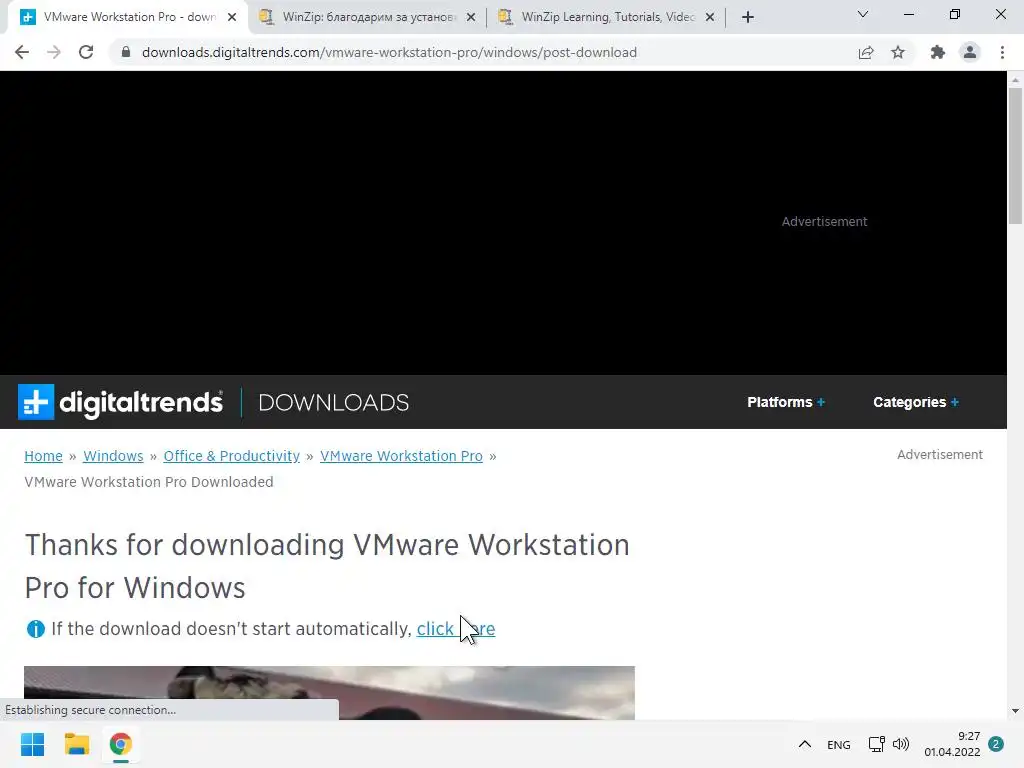Open Office & Productivity breadcrumb
The image size is (1024, 768).
[x=231, y=456]
